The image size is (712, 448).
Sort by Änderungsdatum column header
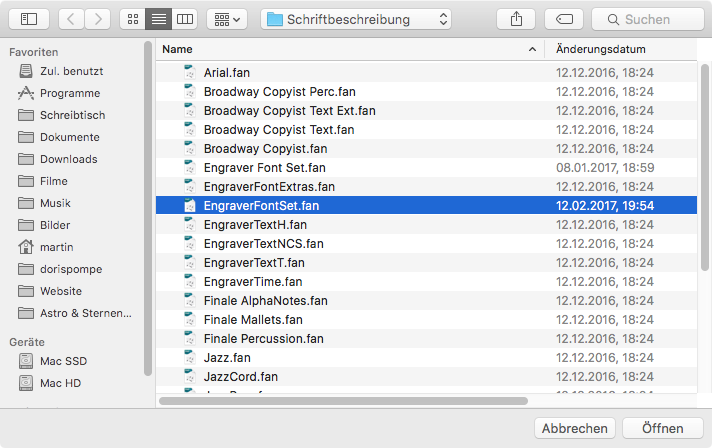pos(625,49)
